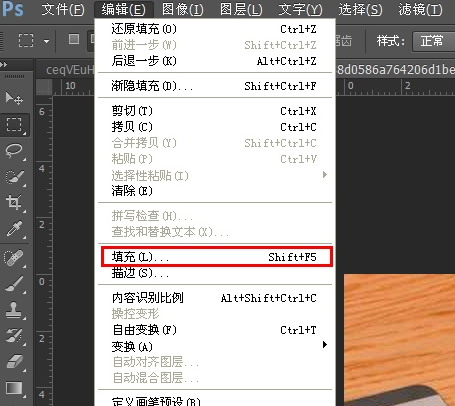Screen dimensions: 455x406
Task: Select the Clone Stamp tool
Action: tap(14, 310)
